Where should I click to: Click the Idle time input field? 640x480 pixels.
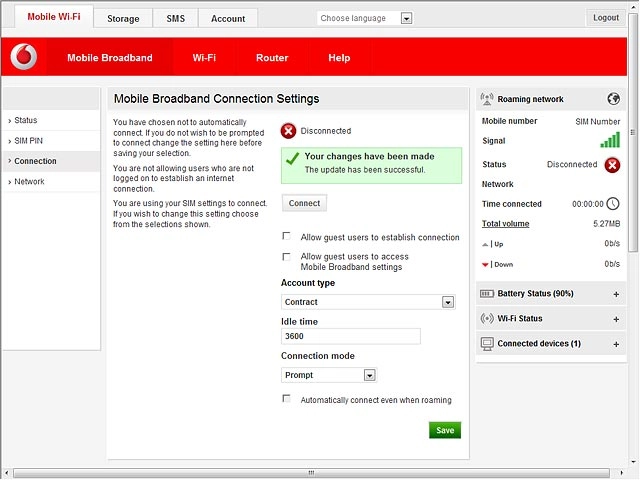pyautogui.click(x=351, y=336)
